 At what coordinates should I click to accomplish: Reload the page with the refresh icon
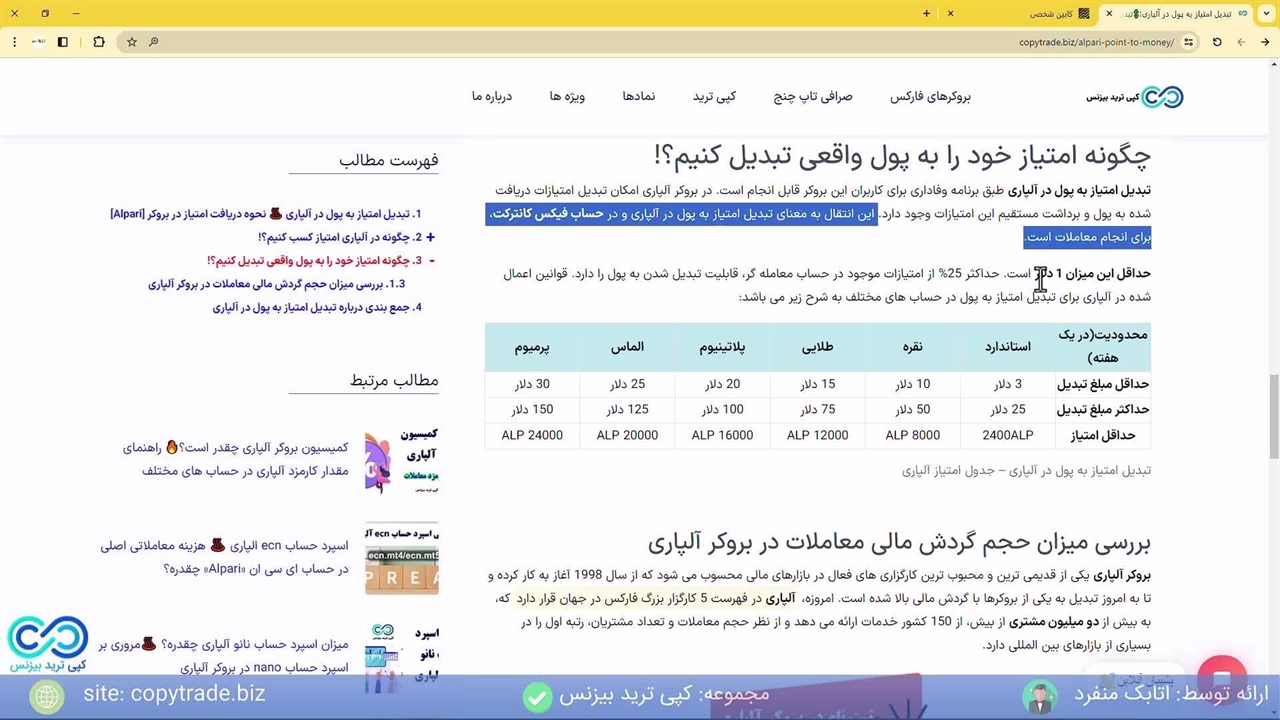1217,42
